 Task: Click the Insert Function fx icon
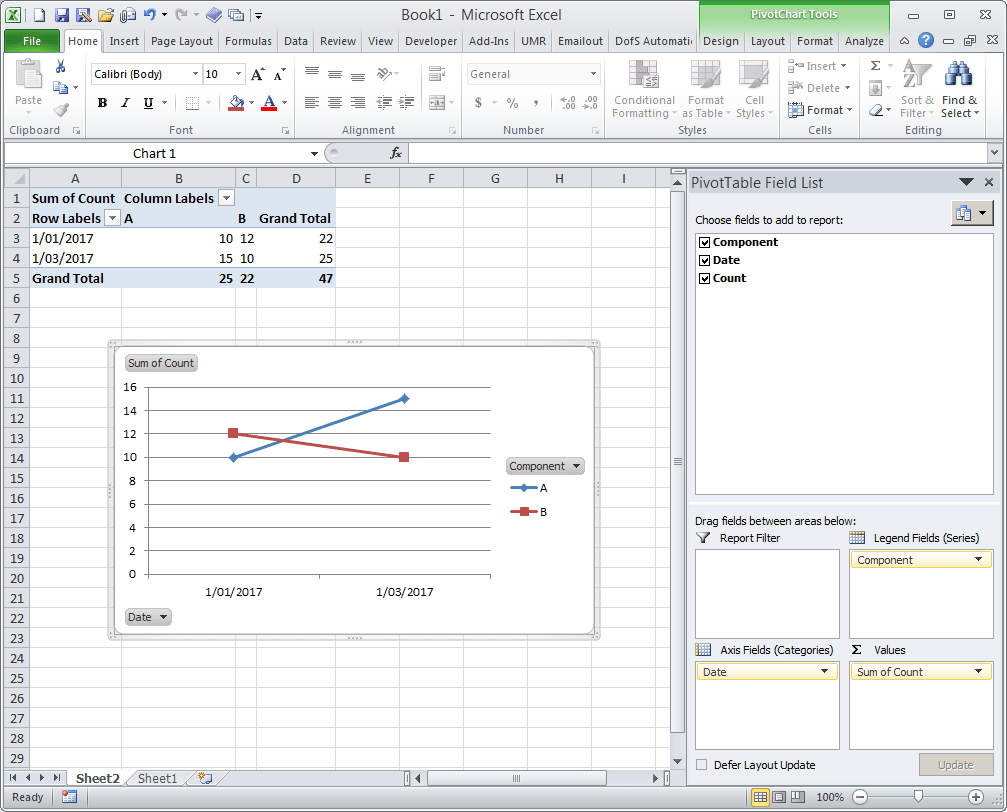pos(396,153)
